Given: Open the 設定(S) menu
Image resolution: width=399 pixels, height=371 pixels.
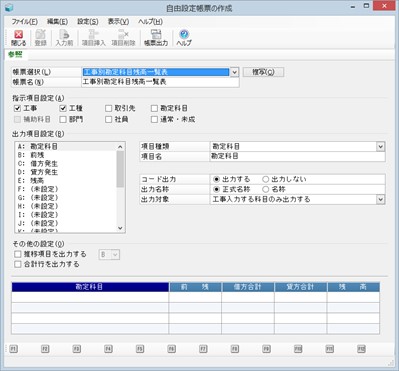Looking at the screenshot, I should point(88,22).
